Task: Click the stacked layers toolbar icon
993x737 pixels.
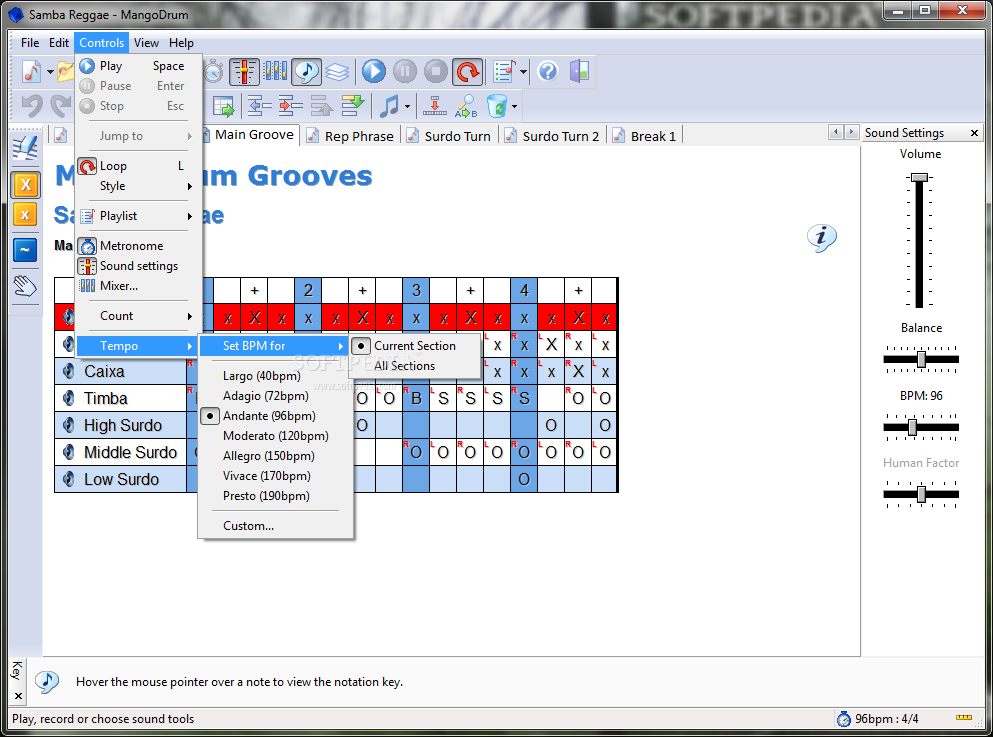Action: [337, 72]
